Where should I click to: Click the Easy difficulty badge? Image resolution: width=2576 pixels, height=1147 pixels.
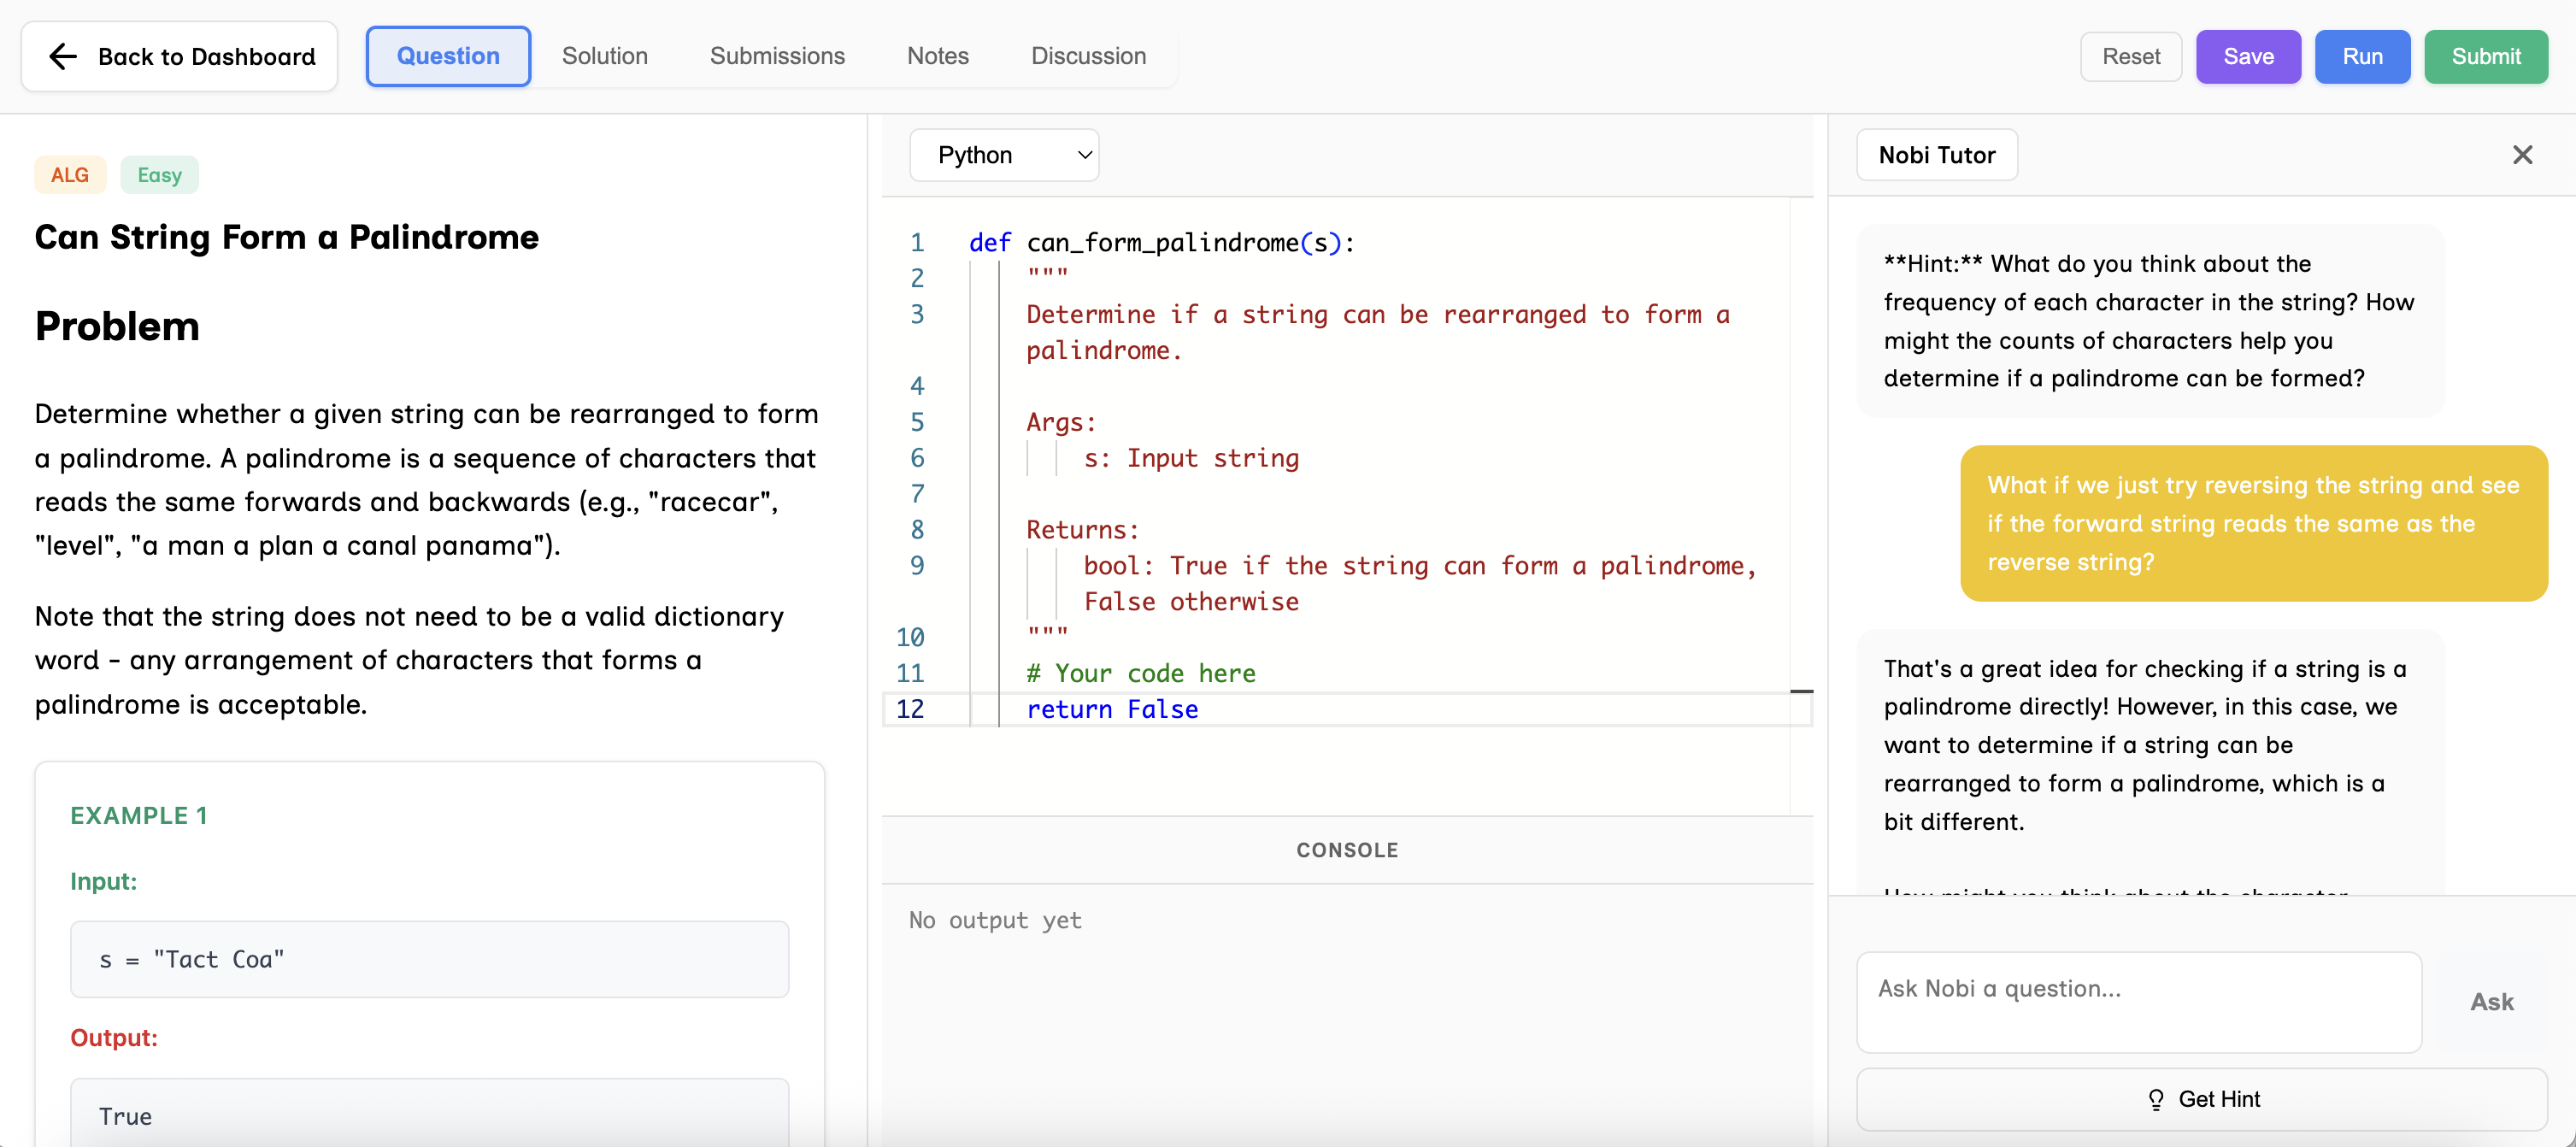pos(159,175)
